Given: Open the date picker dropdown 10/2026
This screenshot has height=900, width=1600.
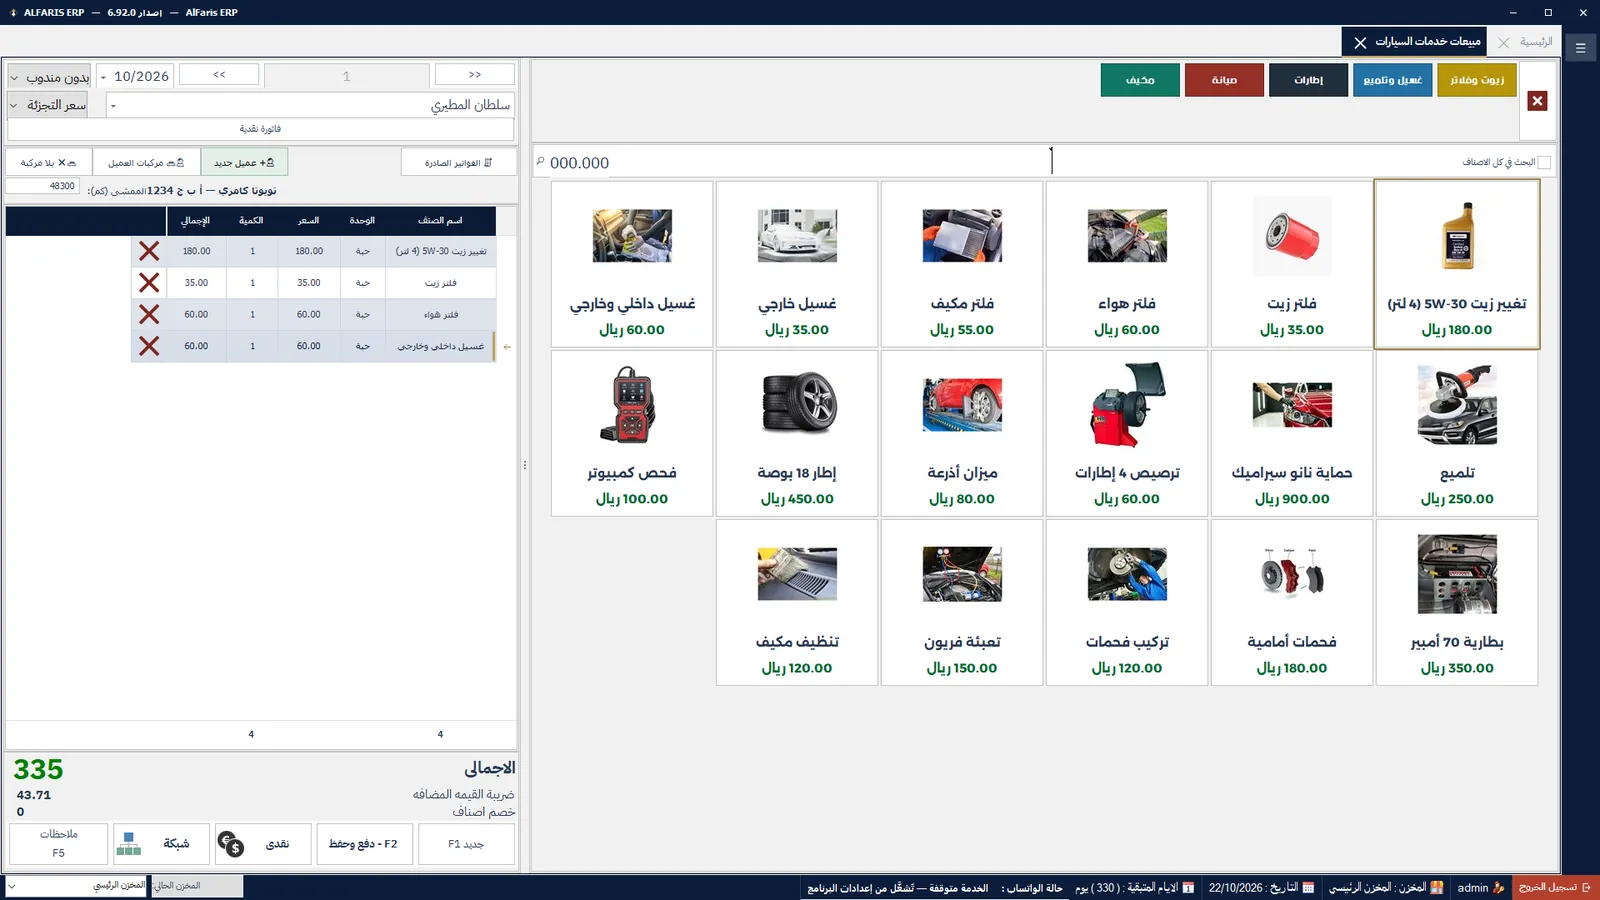Looking at the screenshot, I should coord(103,77).
